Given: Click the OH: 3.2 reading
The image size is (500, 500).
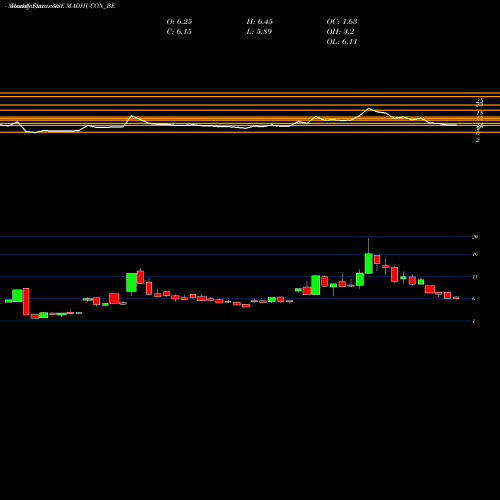Looking at the screenshot, I should point(340,32).
